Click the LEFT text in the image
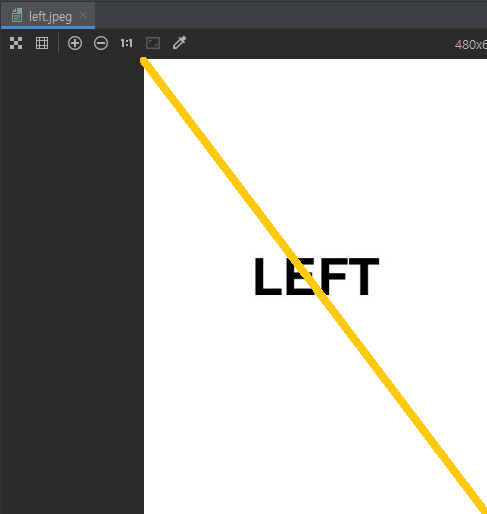This screenshot has height=514, width=487. click(x=316, y=277)
